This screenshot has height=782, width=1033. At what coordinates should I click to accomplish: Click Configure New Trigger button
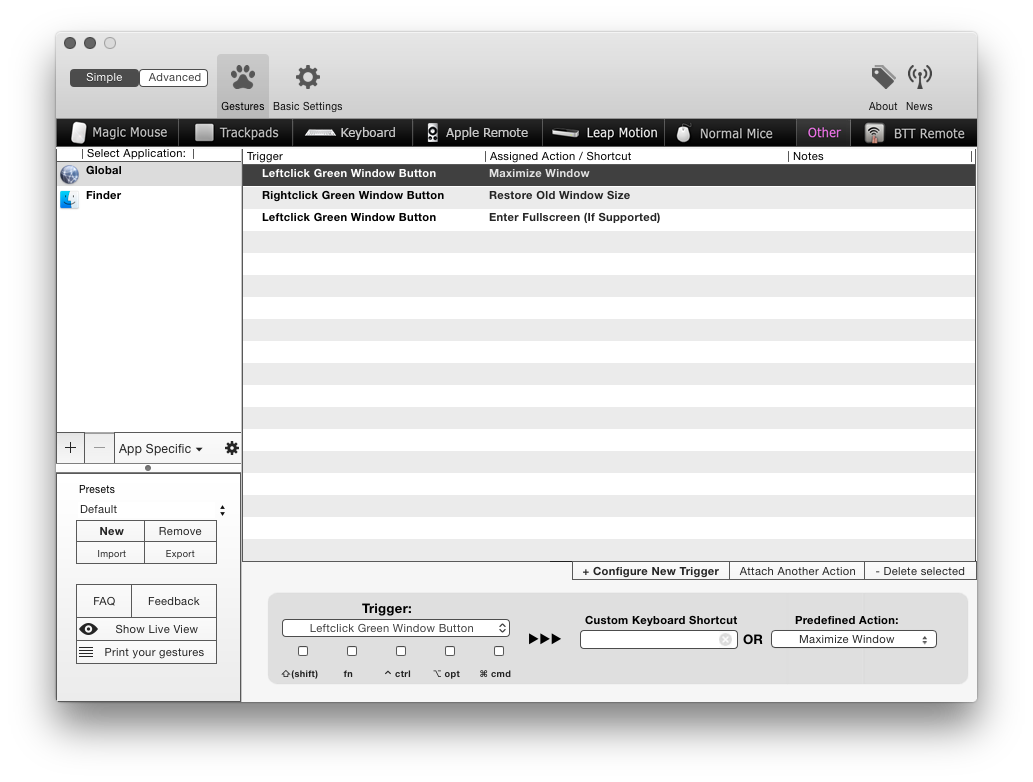click(x=650, y=571)
